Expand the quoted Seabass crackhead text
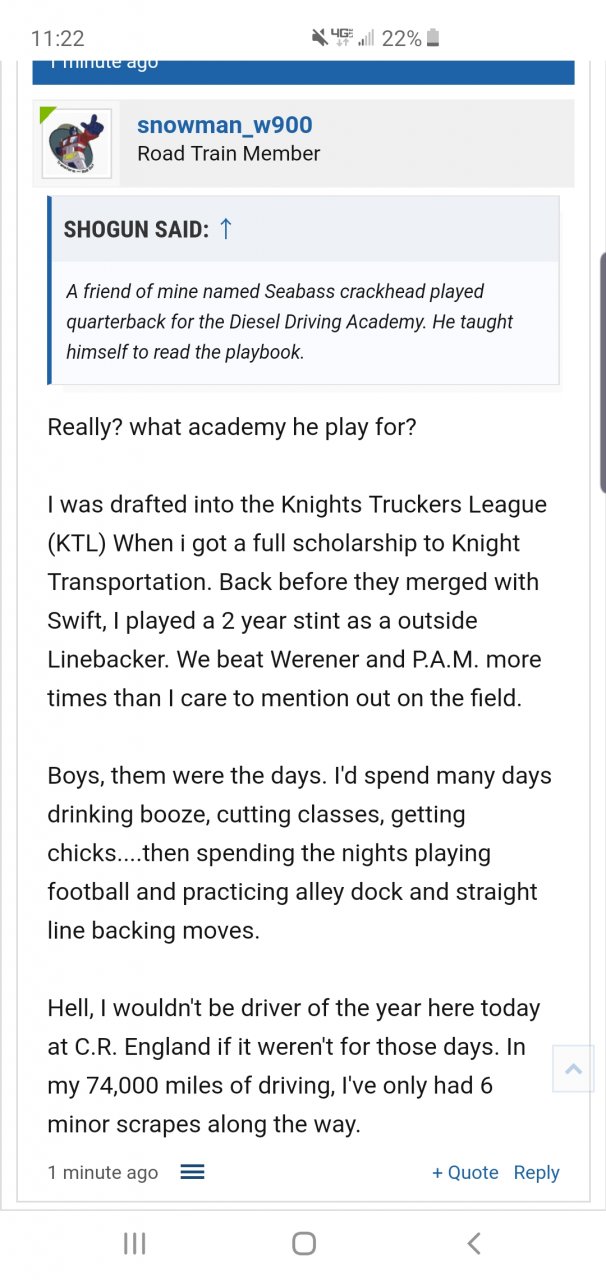Viewport: 606px width, 1280px height. pos(275,322)
